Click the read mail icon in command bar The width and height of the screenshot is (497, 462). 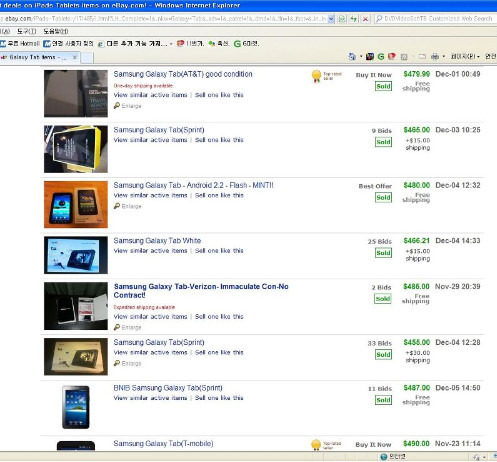point(422,57)
